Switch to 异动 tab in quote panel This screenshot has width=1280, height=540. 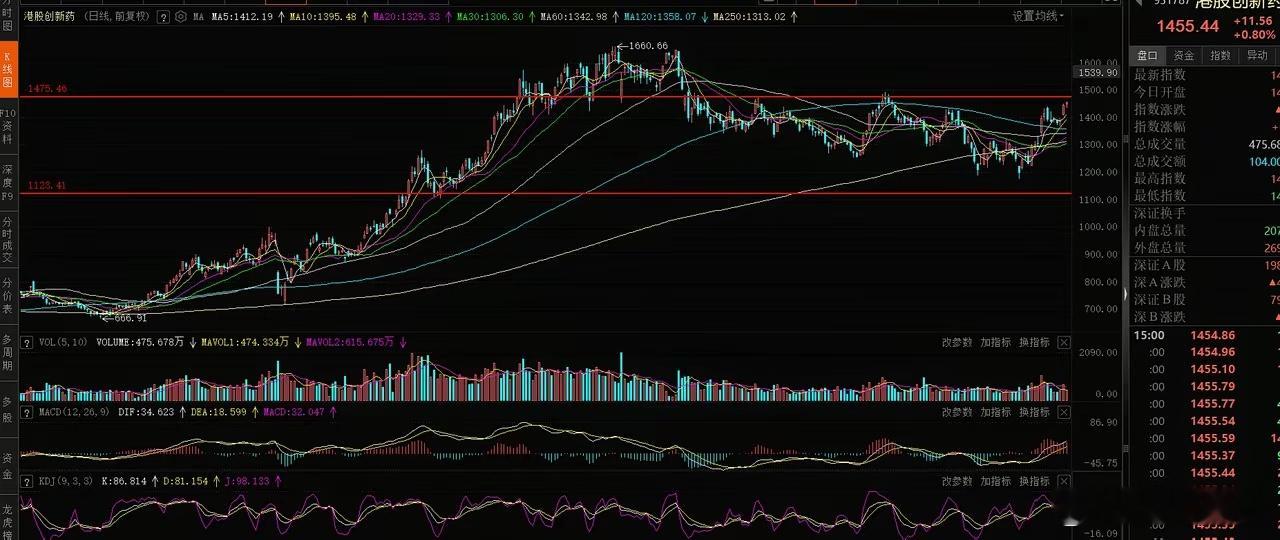coord(1257,56)
